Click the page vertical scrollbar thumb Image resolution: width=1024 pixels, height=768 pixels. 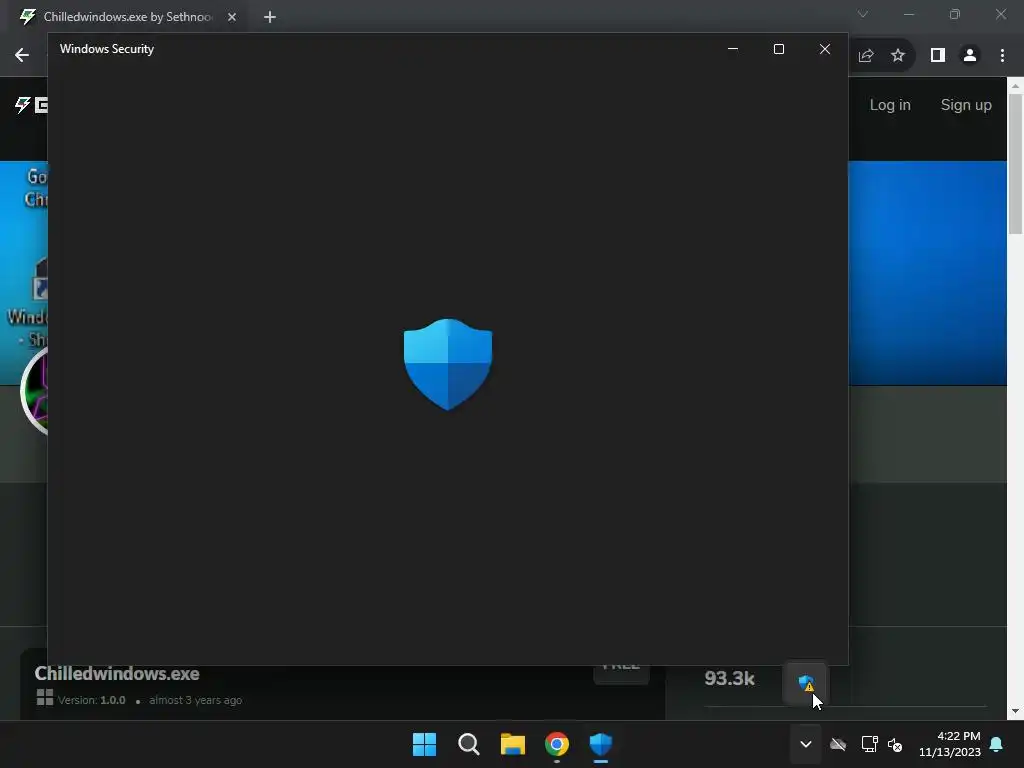(1016, 163)
